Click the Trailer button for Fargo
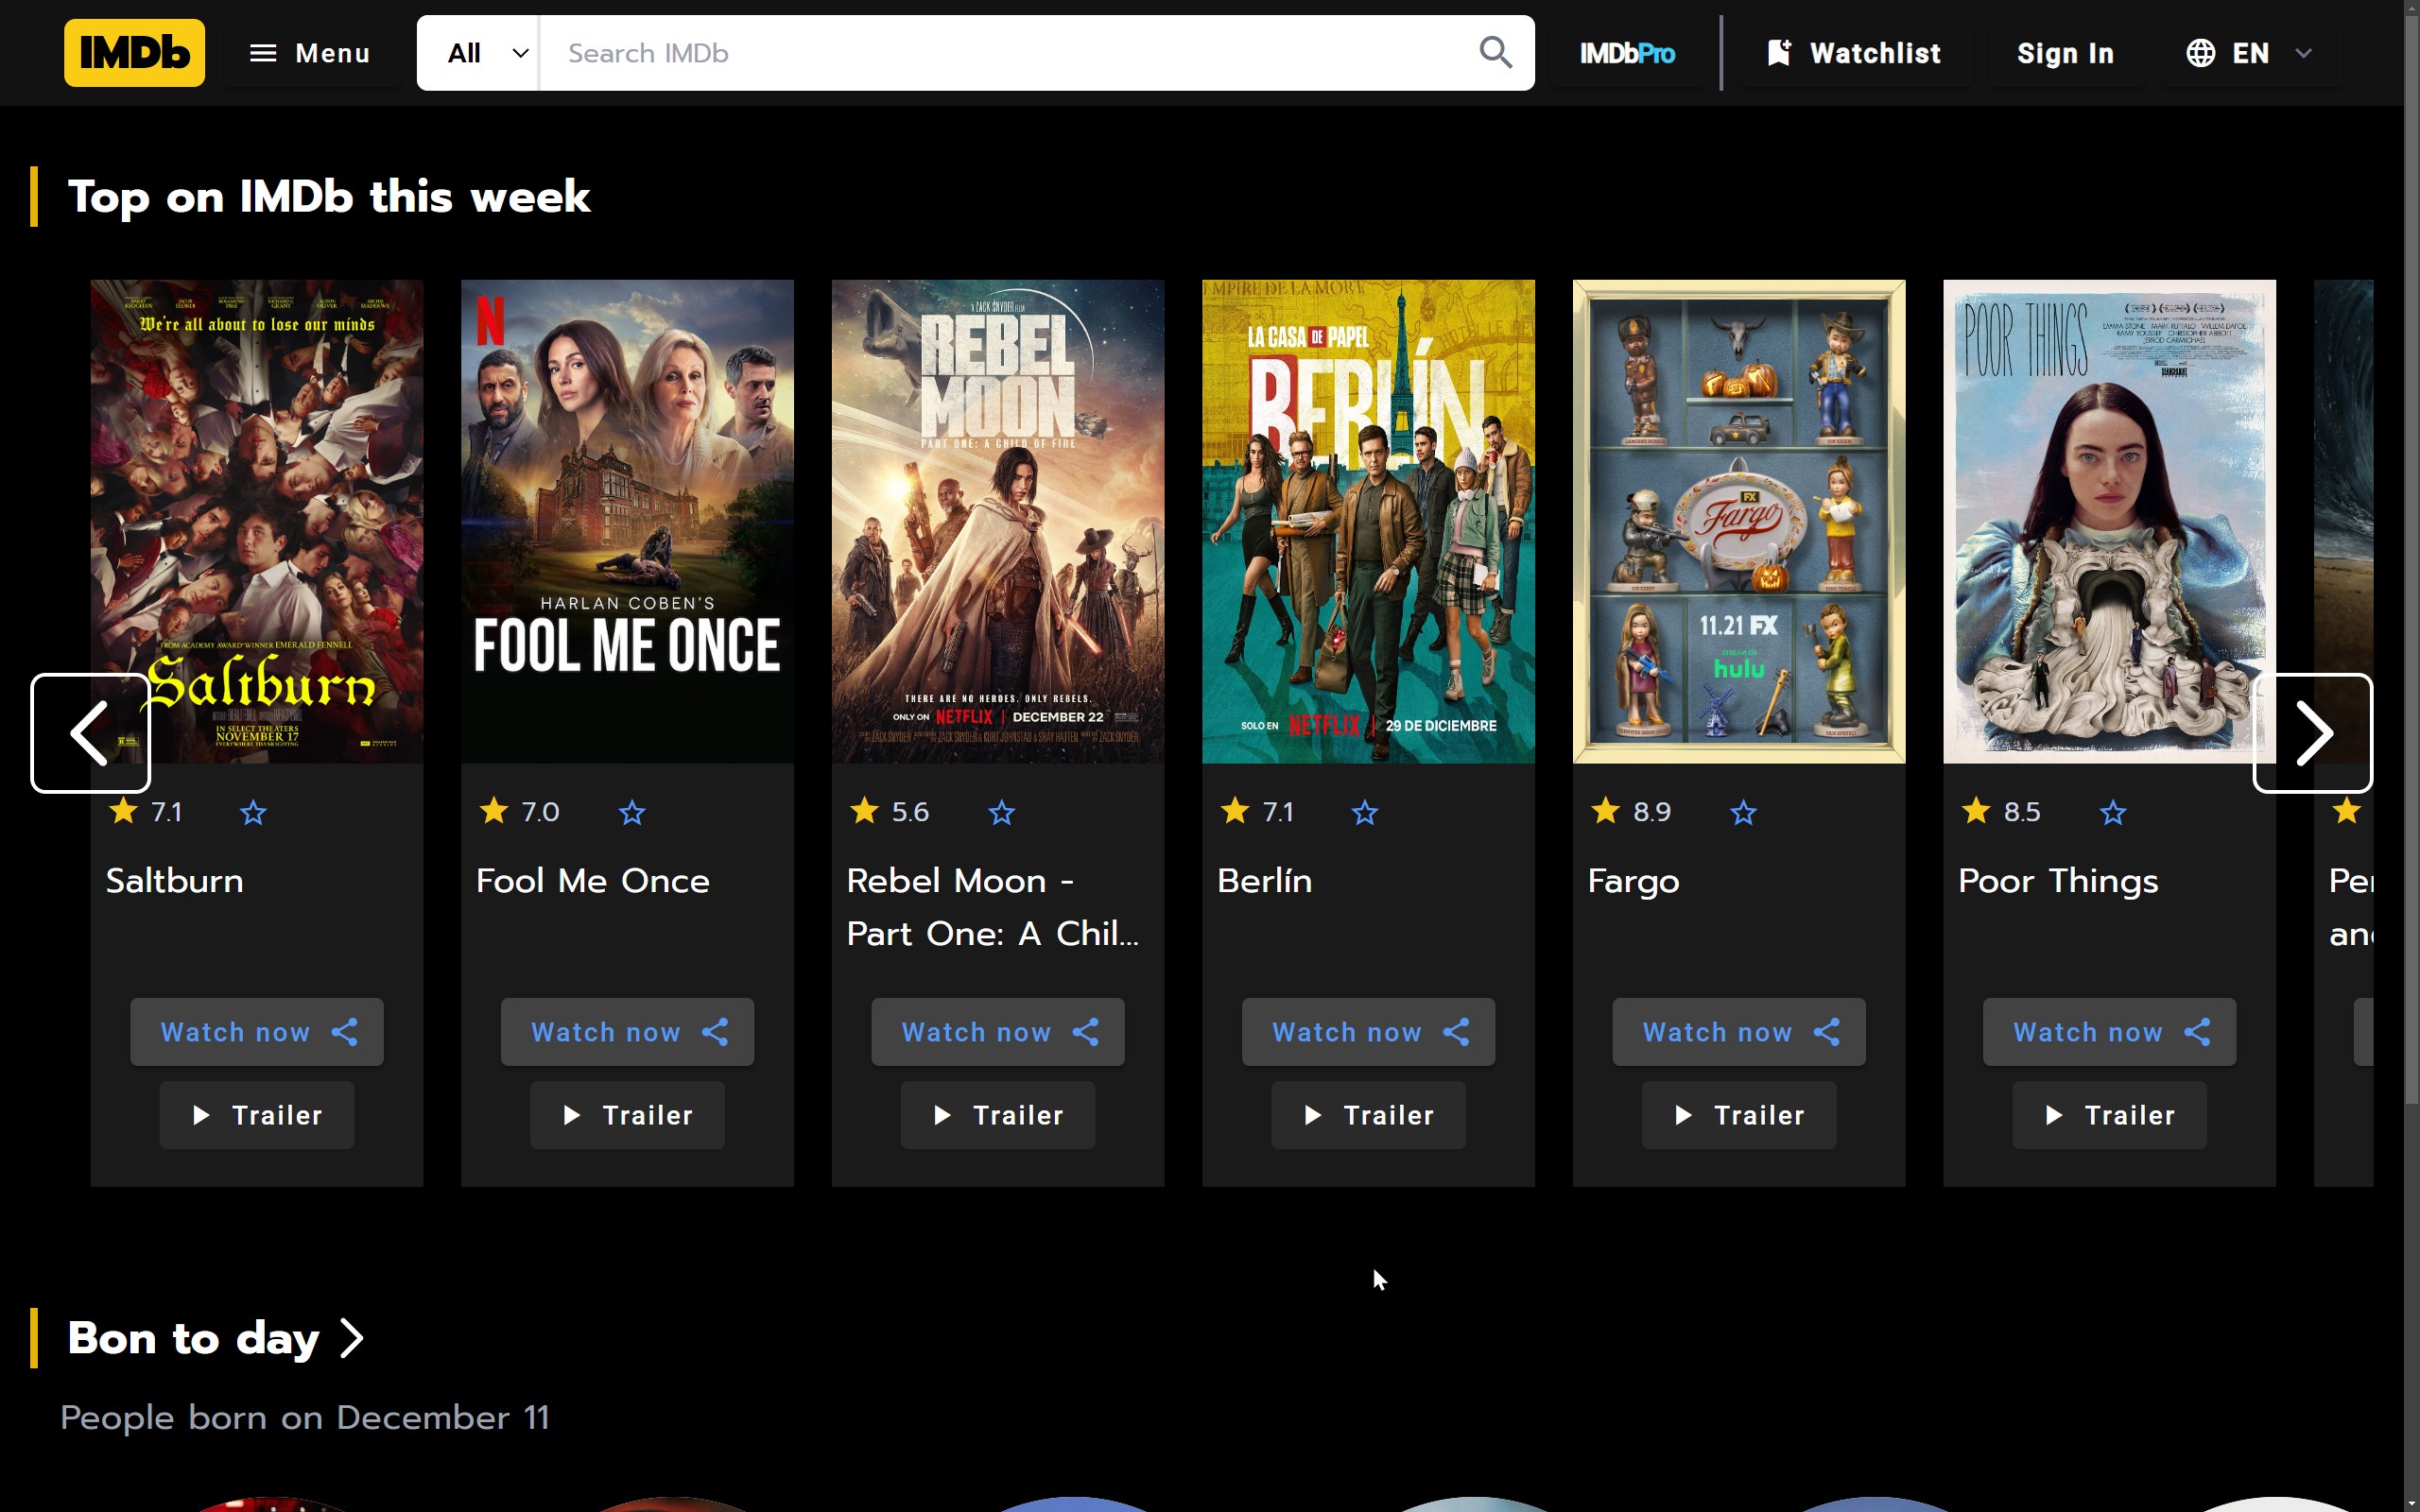This screenshot has width=2420, height=1512. (x=1737, y=1113)
